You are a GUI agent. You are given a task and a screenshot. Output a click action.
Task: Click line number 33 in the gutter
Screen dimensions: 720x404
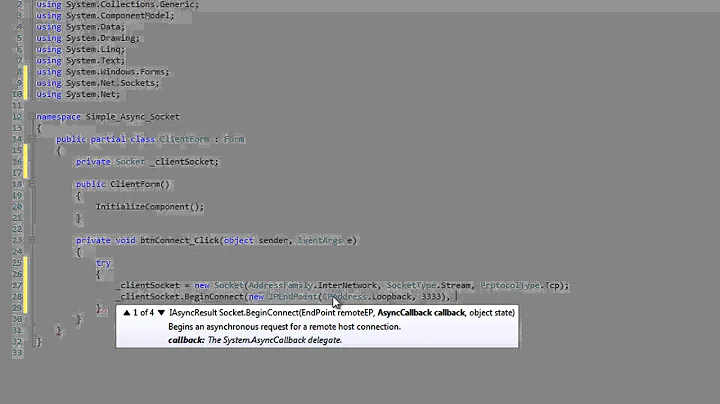coord(17,353)
